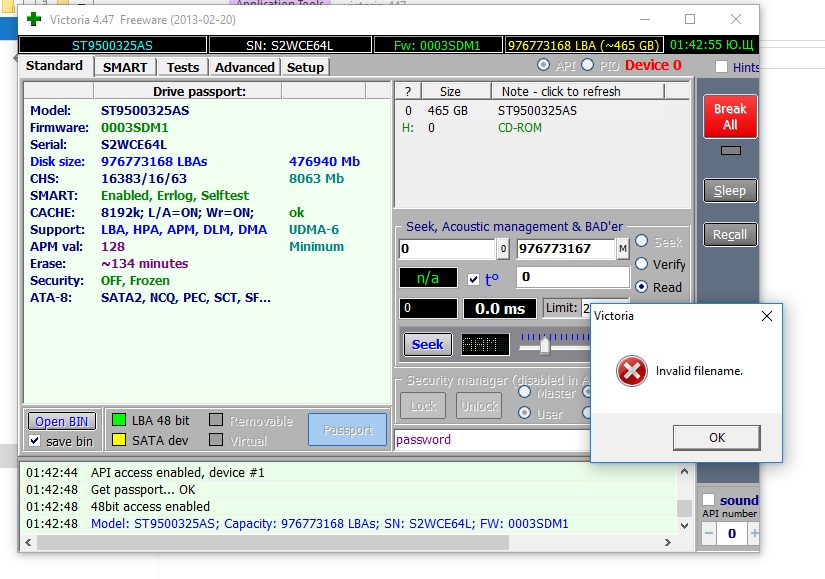Minimize the Victoria window
The image size is (825, 579).
[645, 19]
